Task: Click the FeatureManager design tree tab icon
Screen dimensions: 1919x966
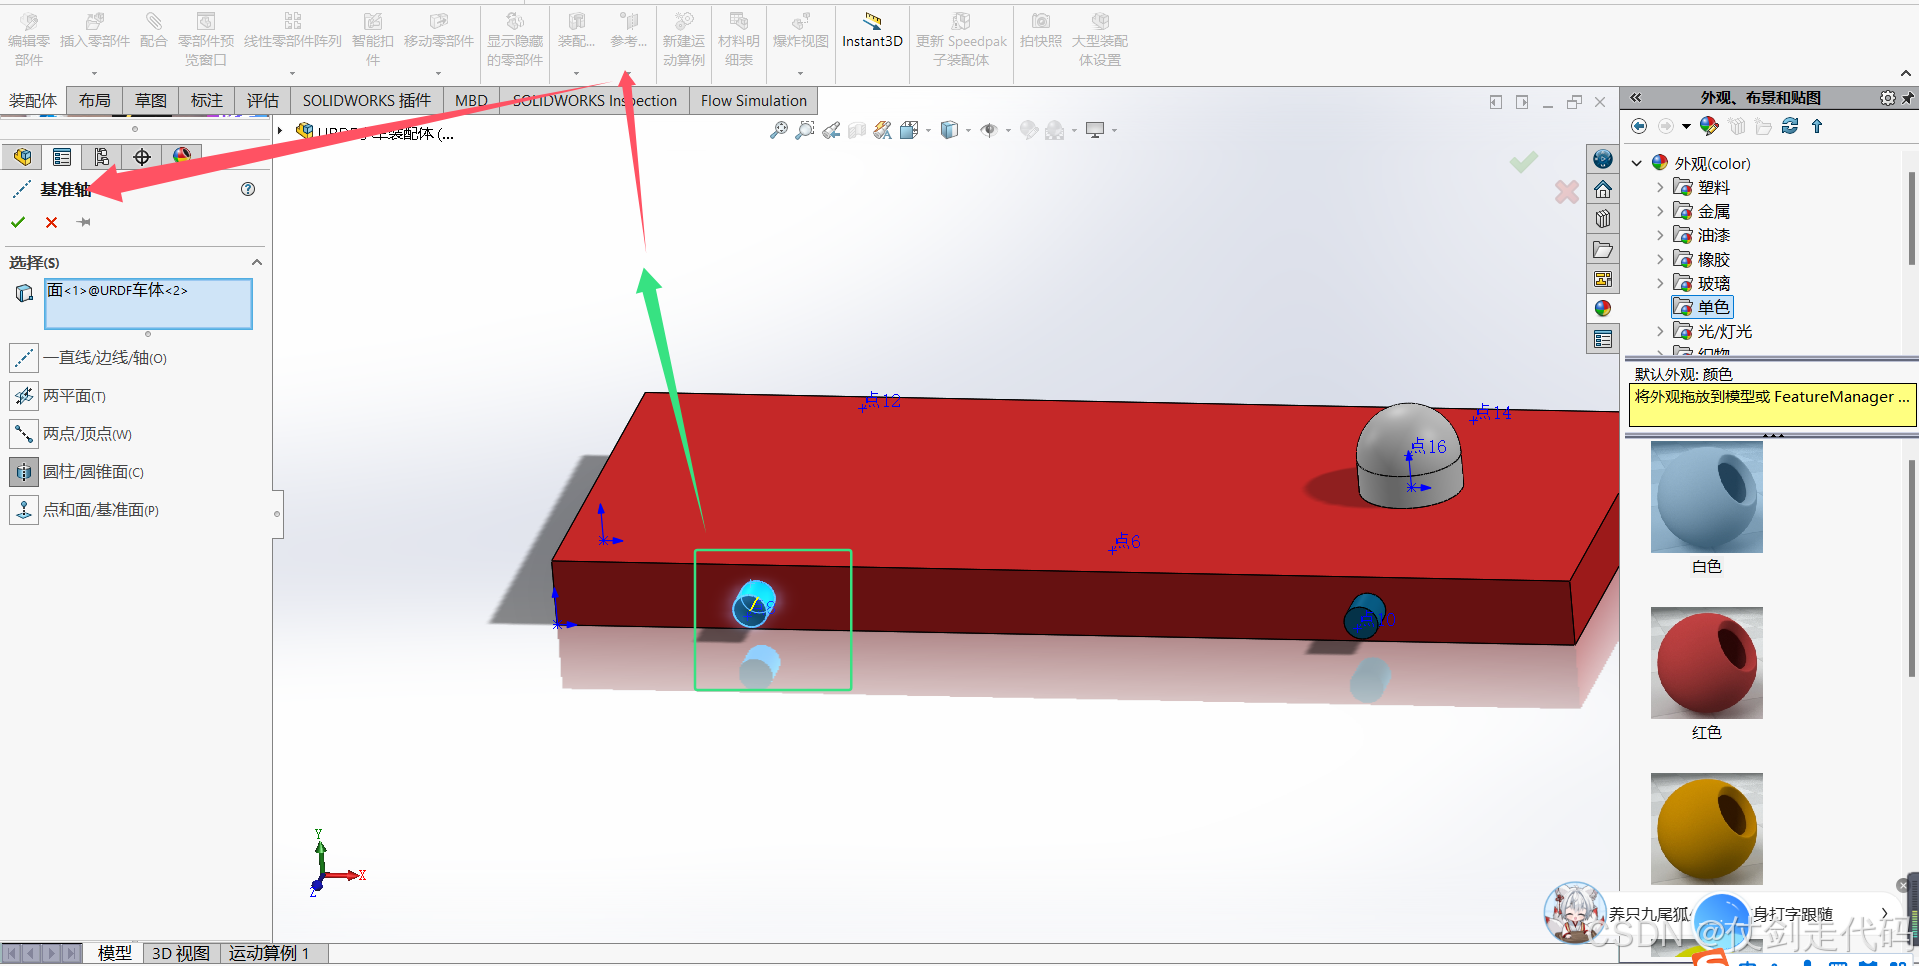Action: [x=22, y=157]
